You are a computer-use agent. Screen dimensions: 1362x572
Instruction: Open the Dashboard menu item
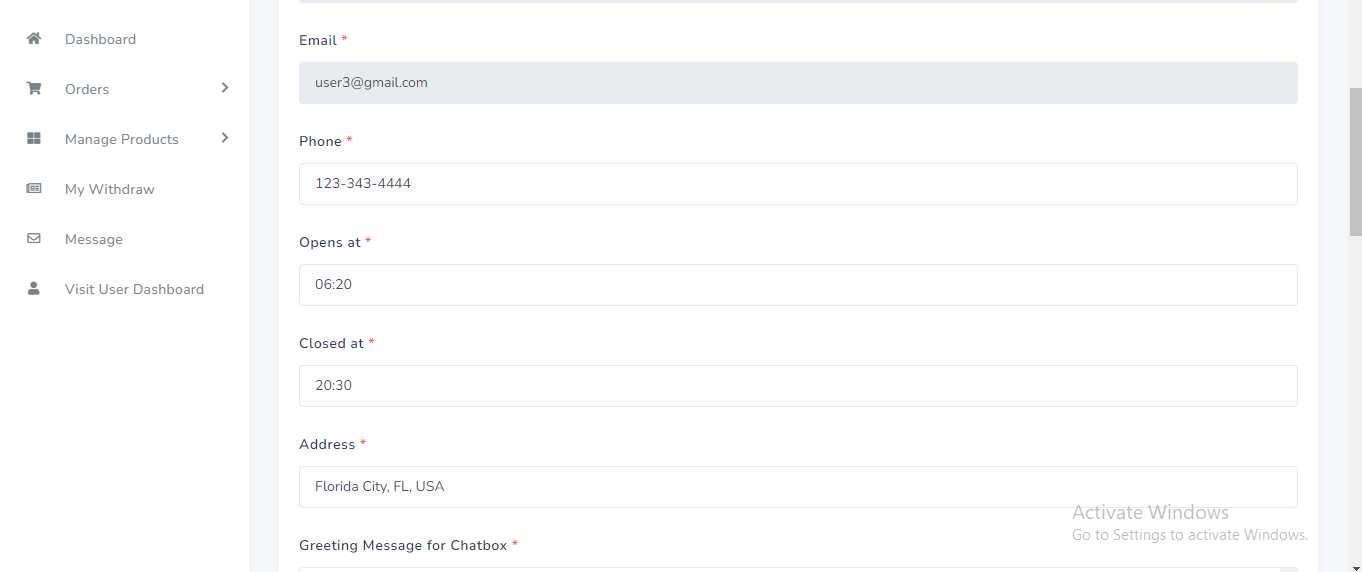pos(100,39)
